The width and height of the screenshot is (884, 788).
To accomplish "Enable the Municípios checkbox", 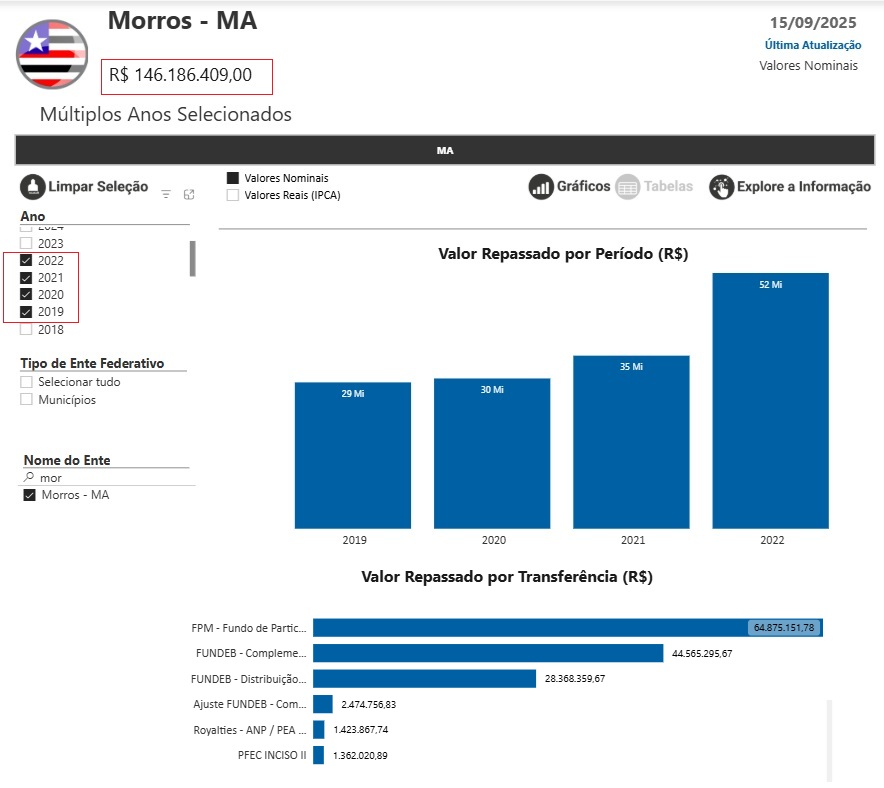I will pos(27,400).
